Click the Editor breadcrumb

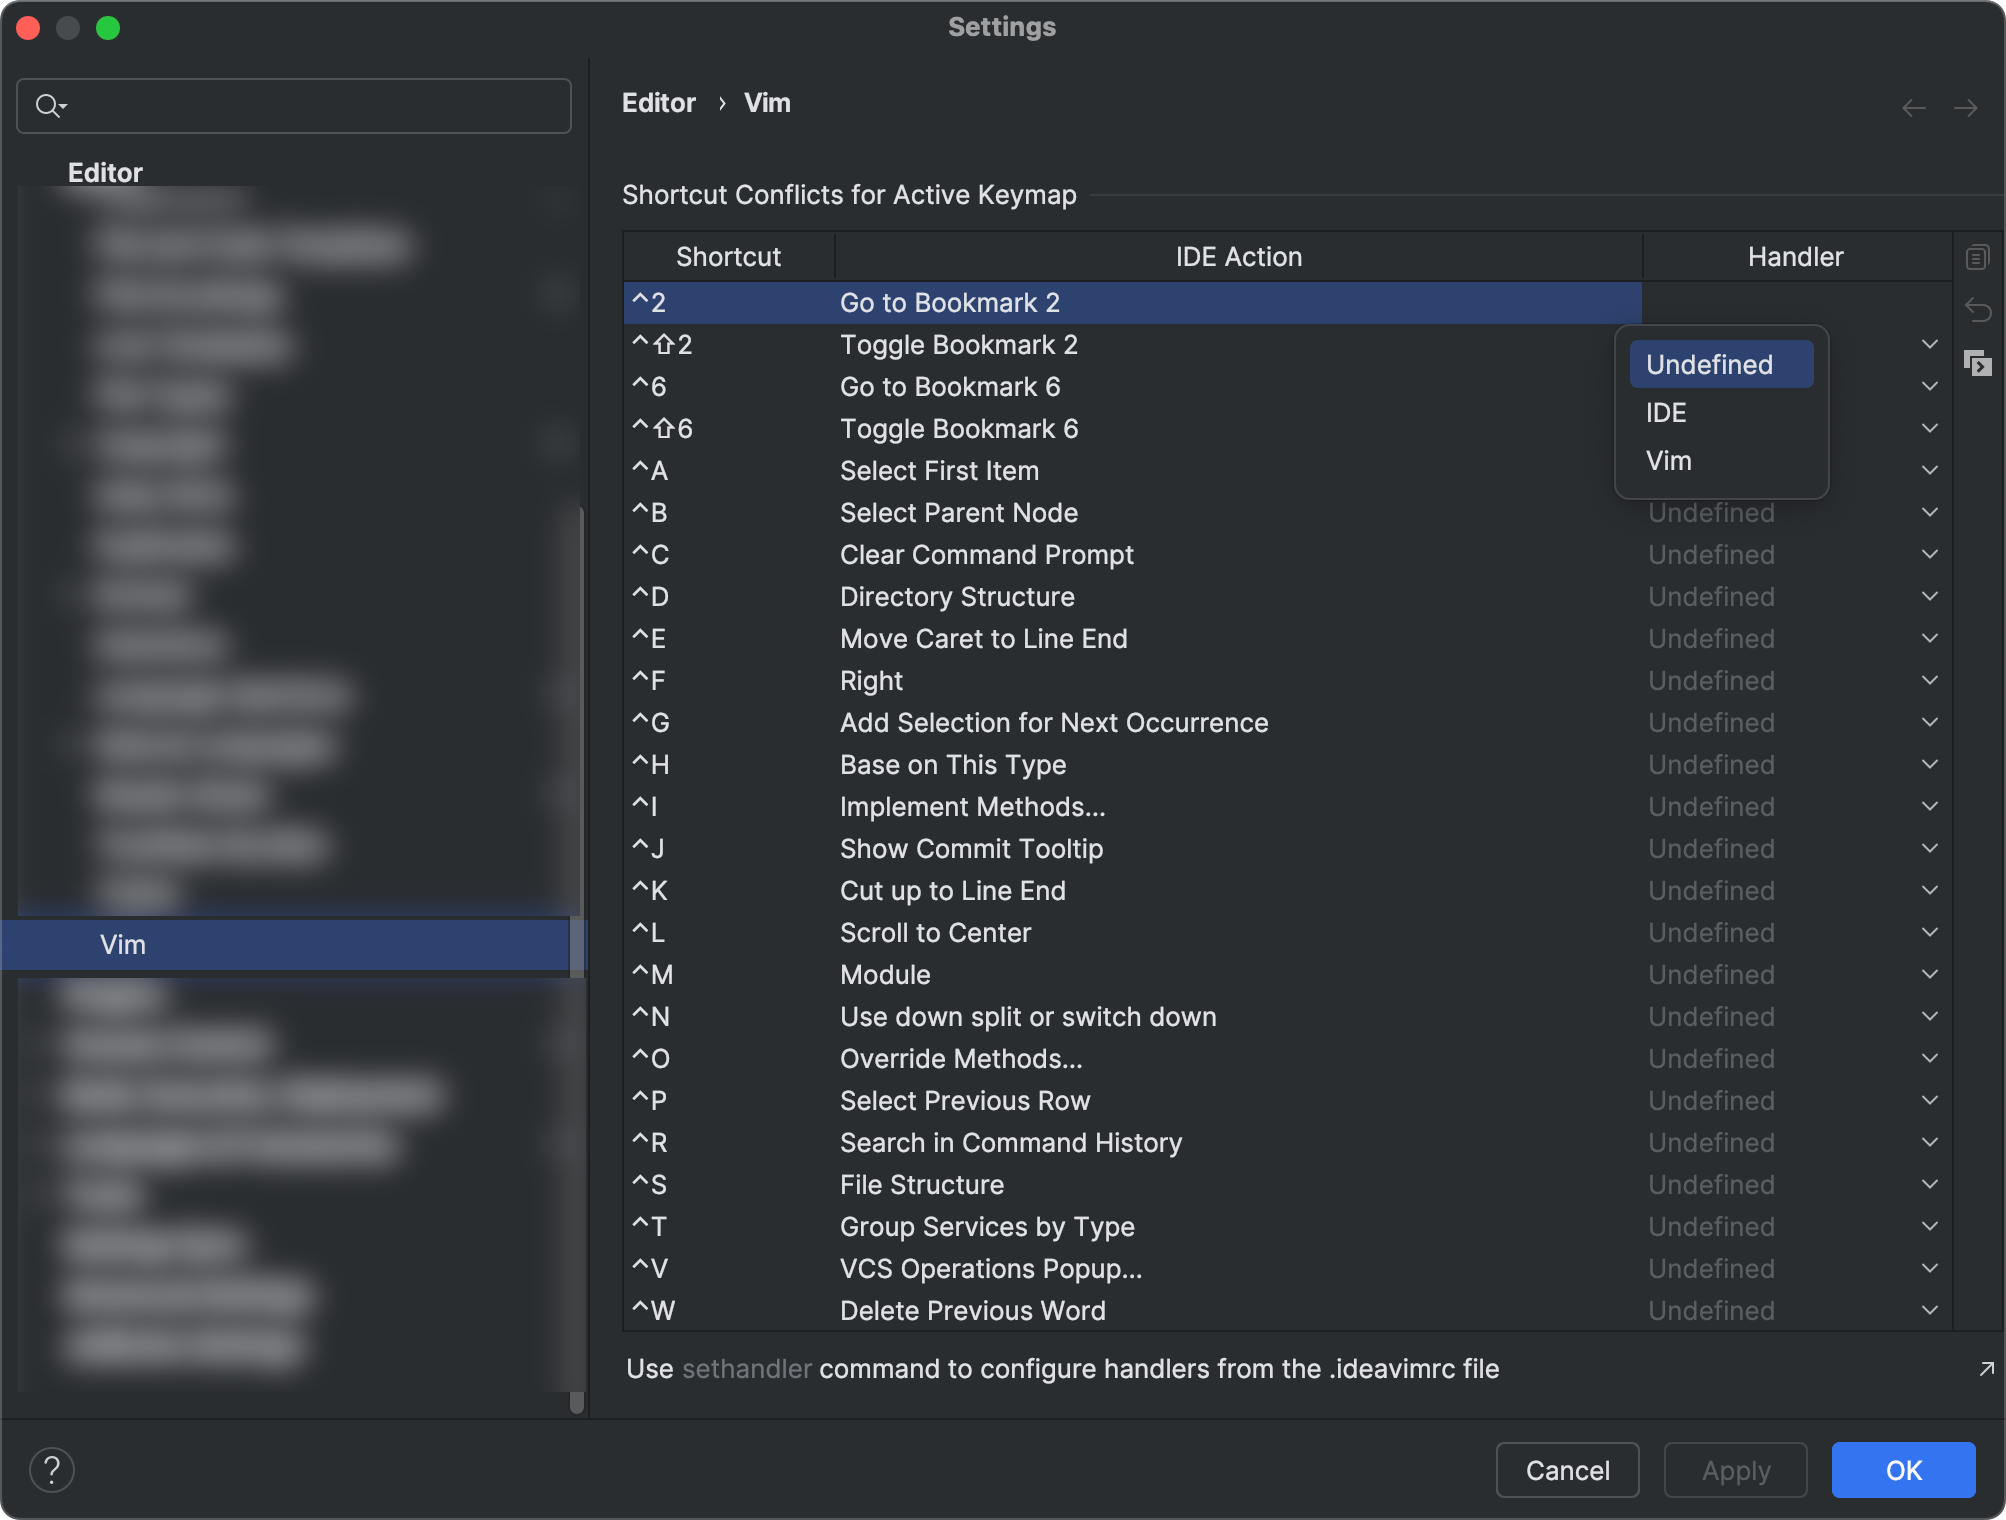[x=658, y=102]
